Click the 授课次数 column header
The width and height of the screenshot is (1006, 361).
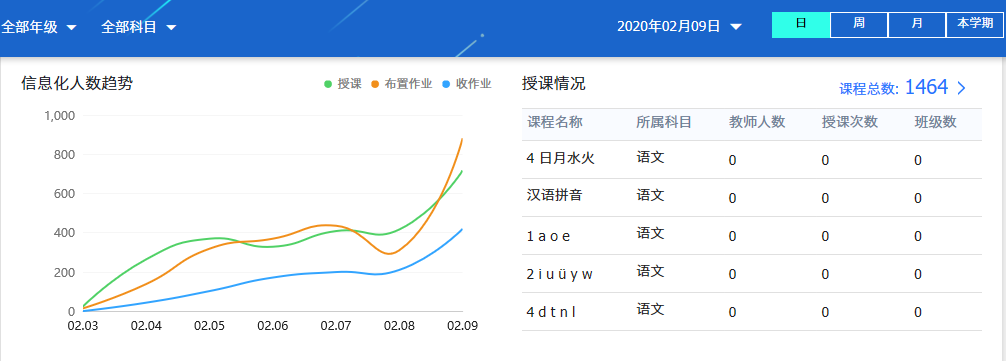coord(849,122)
